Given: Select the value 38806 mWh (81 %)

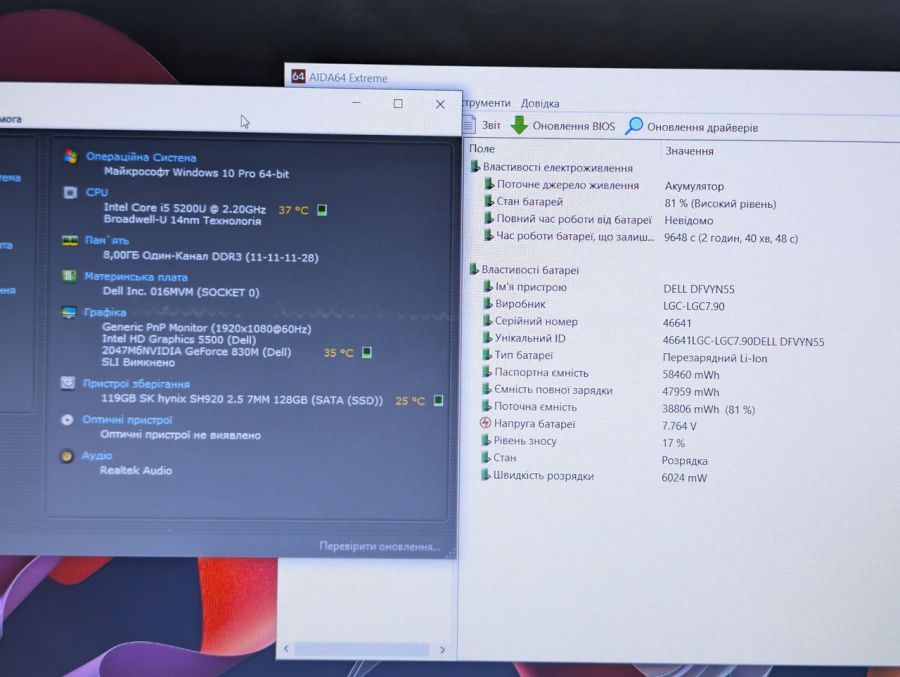Looking at the screenshot, I should pos(708,409).
